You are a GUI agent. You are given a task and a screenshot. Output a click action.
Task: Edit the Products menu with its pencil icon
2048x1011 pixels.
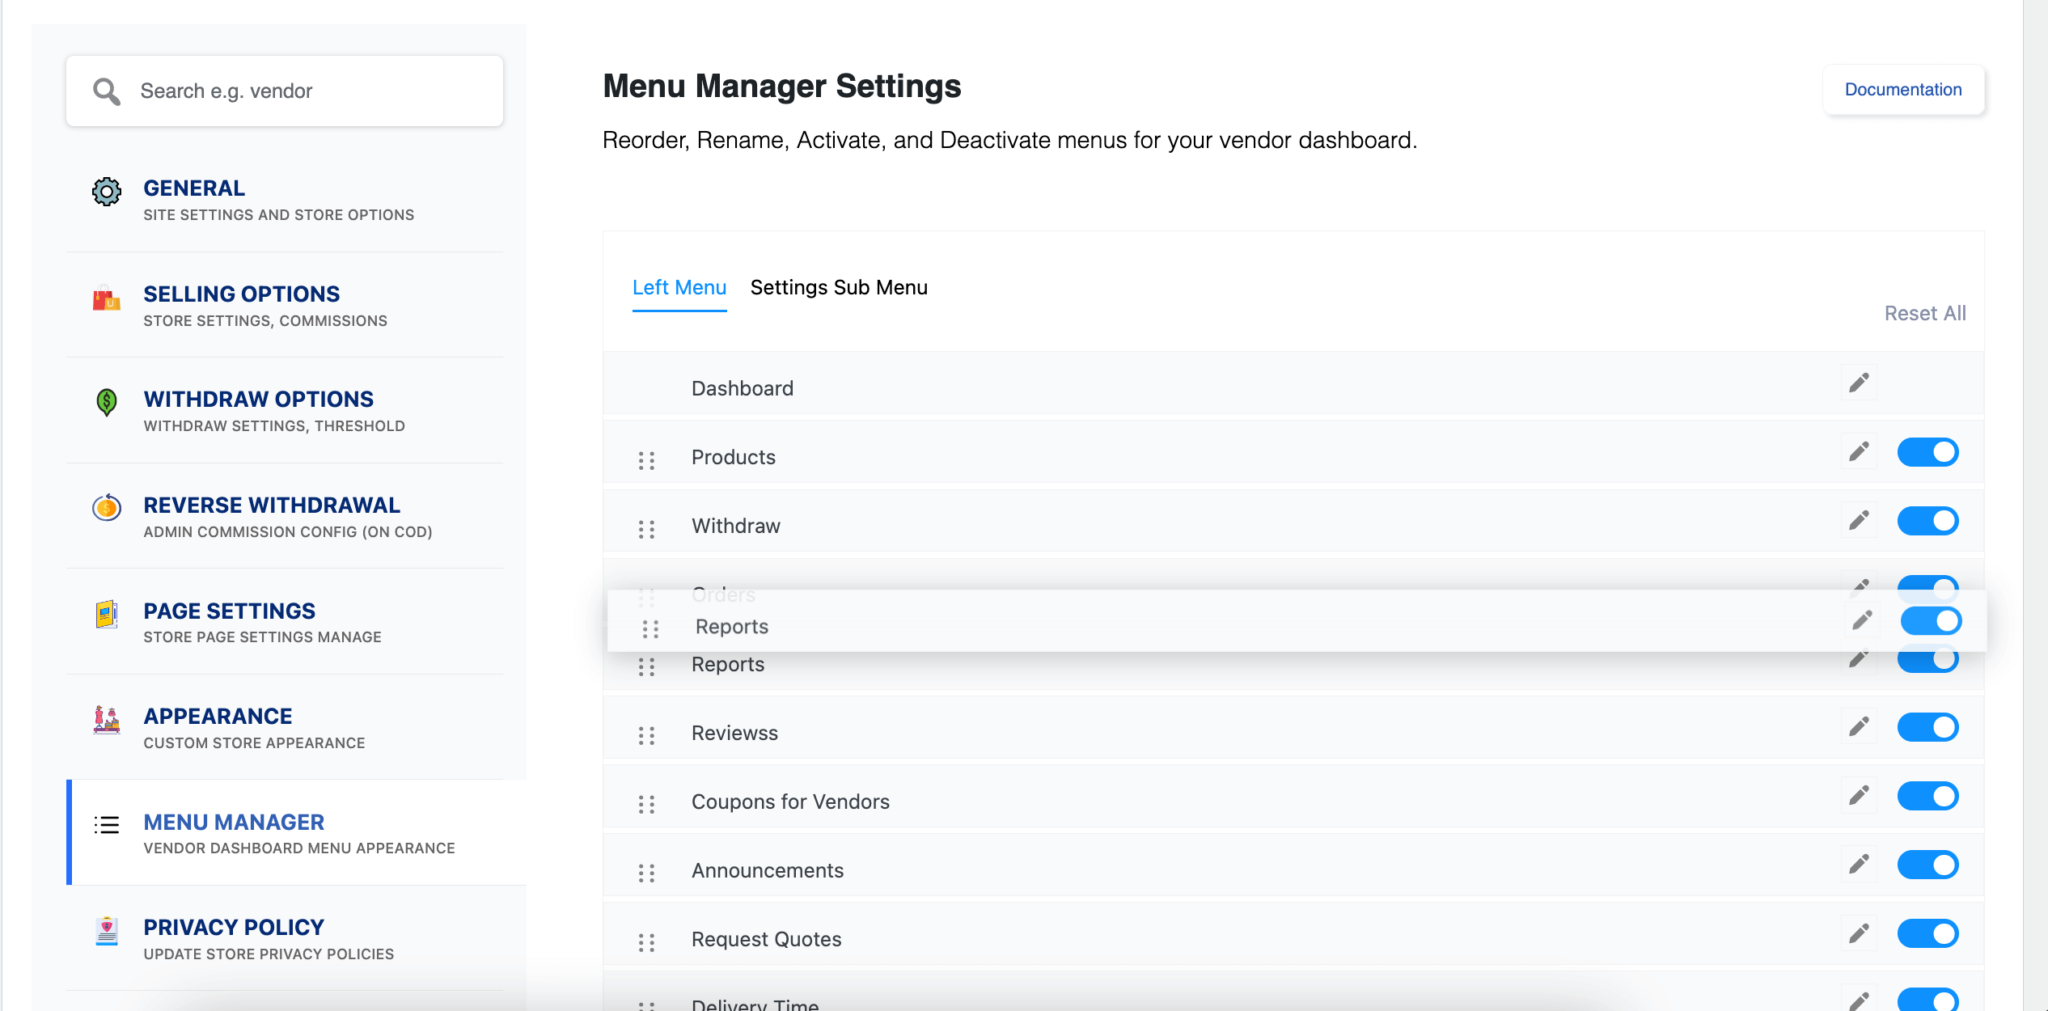(1858, 451)
